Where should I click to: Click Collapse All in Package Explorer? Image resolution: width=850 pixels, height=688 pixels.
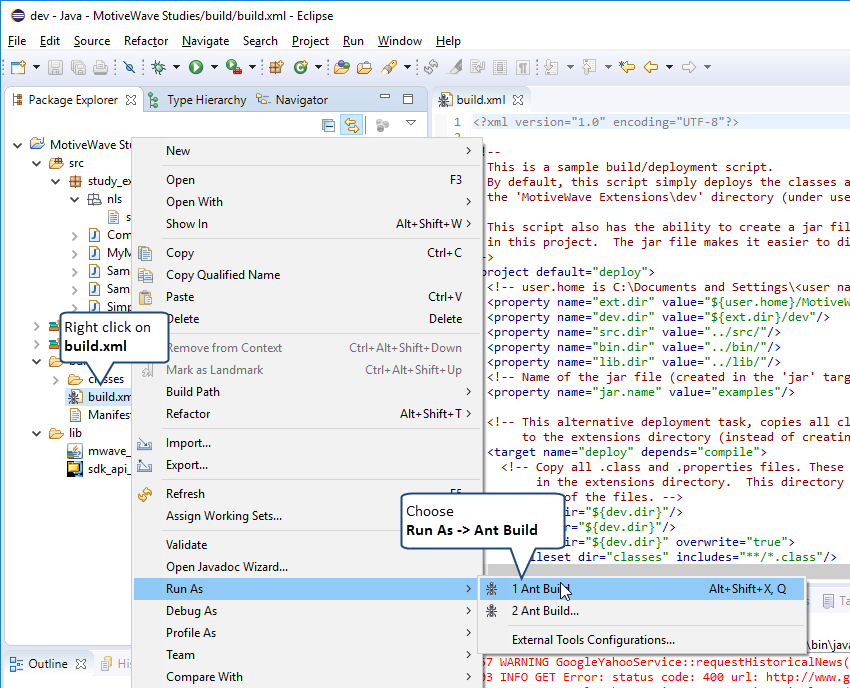[x=328, y=125]
